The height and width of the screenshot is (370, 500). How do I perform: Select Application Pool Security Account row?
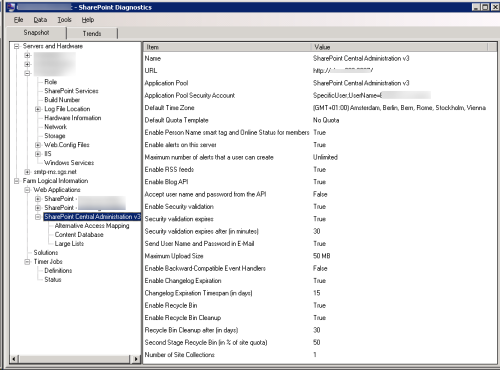(x=320, y=96)
